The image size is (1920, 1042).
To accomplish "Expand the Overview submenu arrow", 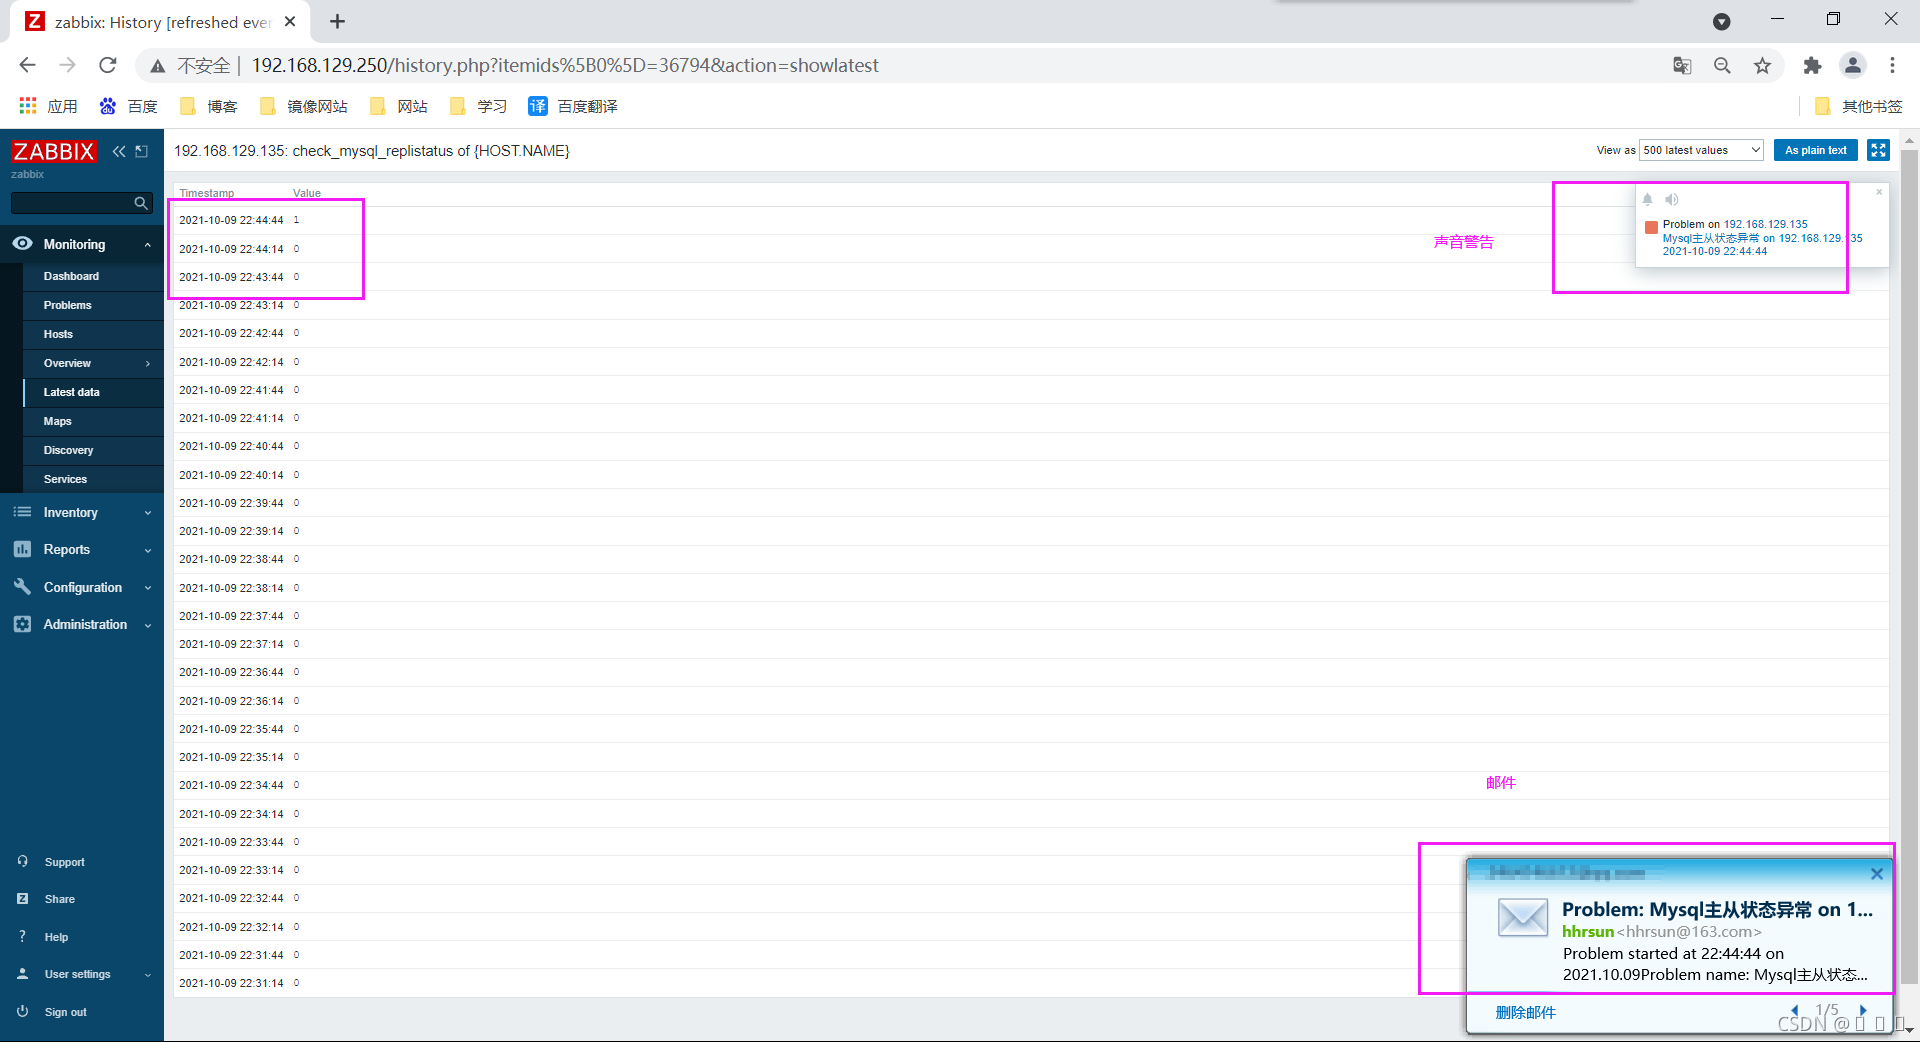I will (x=148, y=363).
